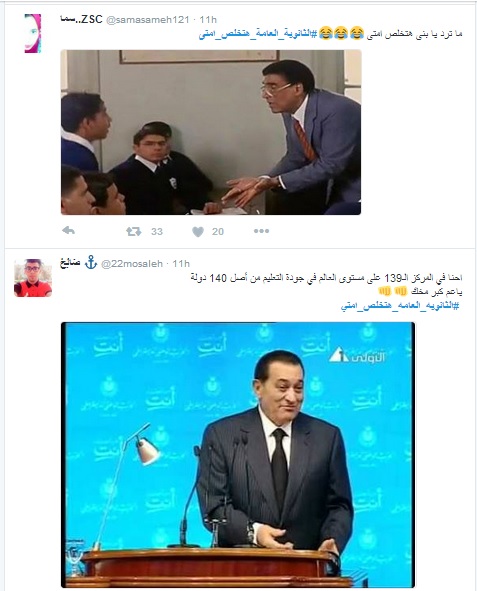Open the more options ellipsis menu
Image resolution: width=477 pixels, height=591 pixels.
pos(261,231)
